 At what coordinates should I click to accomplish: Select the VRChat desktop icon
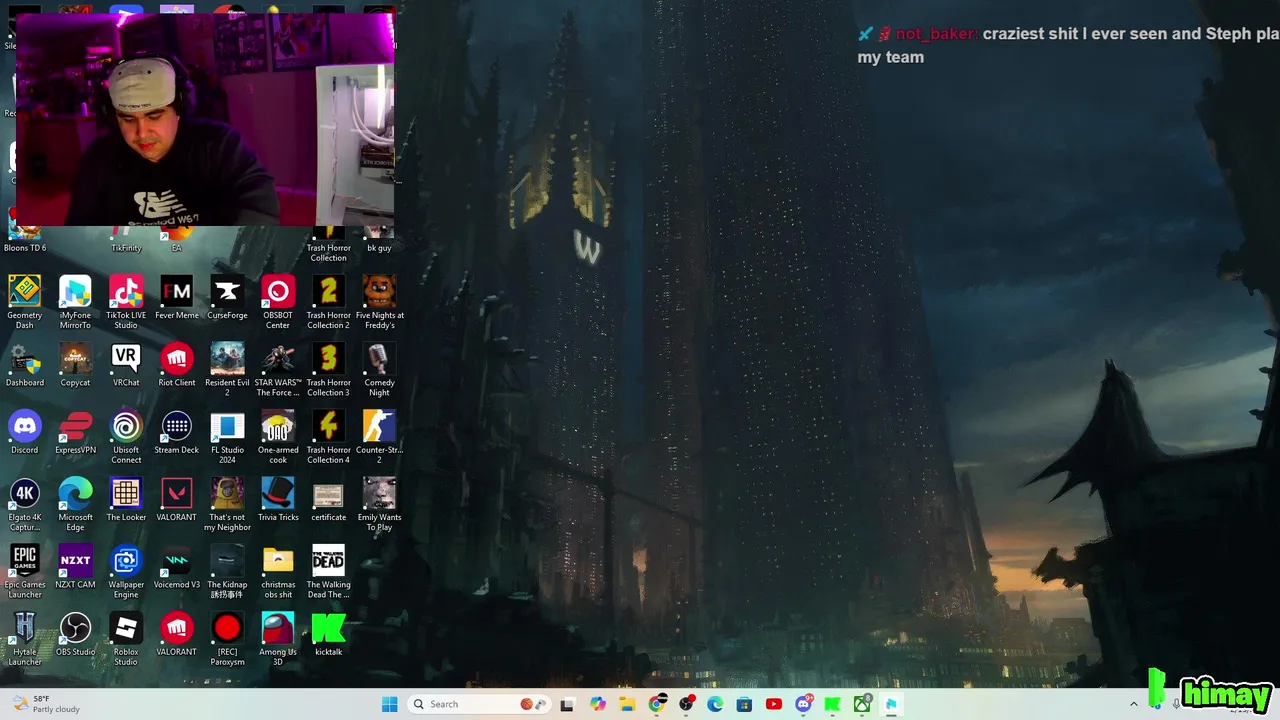click(x=126, y=365)
